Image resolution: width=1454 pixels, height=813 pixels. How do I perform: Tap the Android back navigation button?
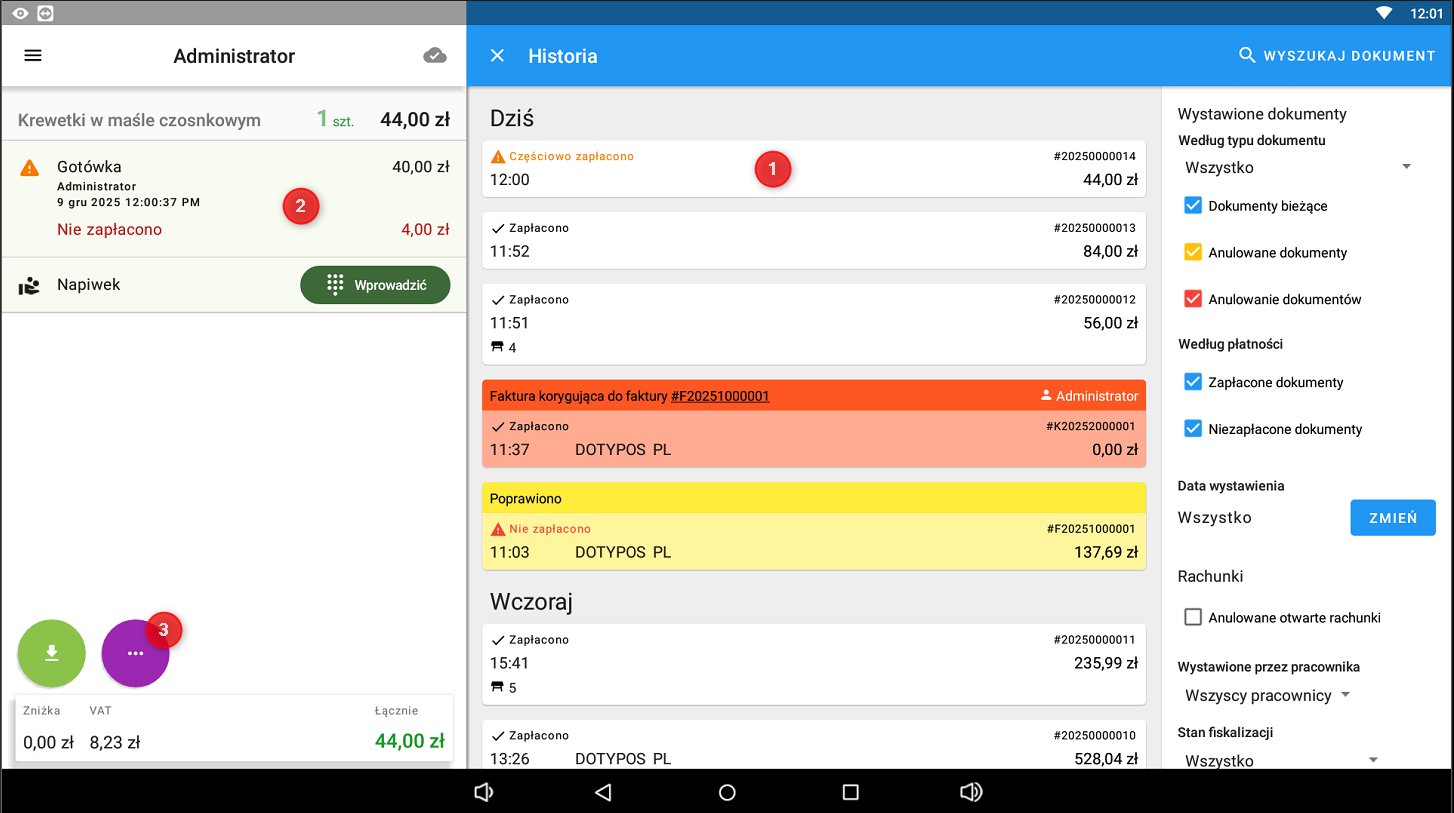tap(603, 792)
